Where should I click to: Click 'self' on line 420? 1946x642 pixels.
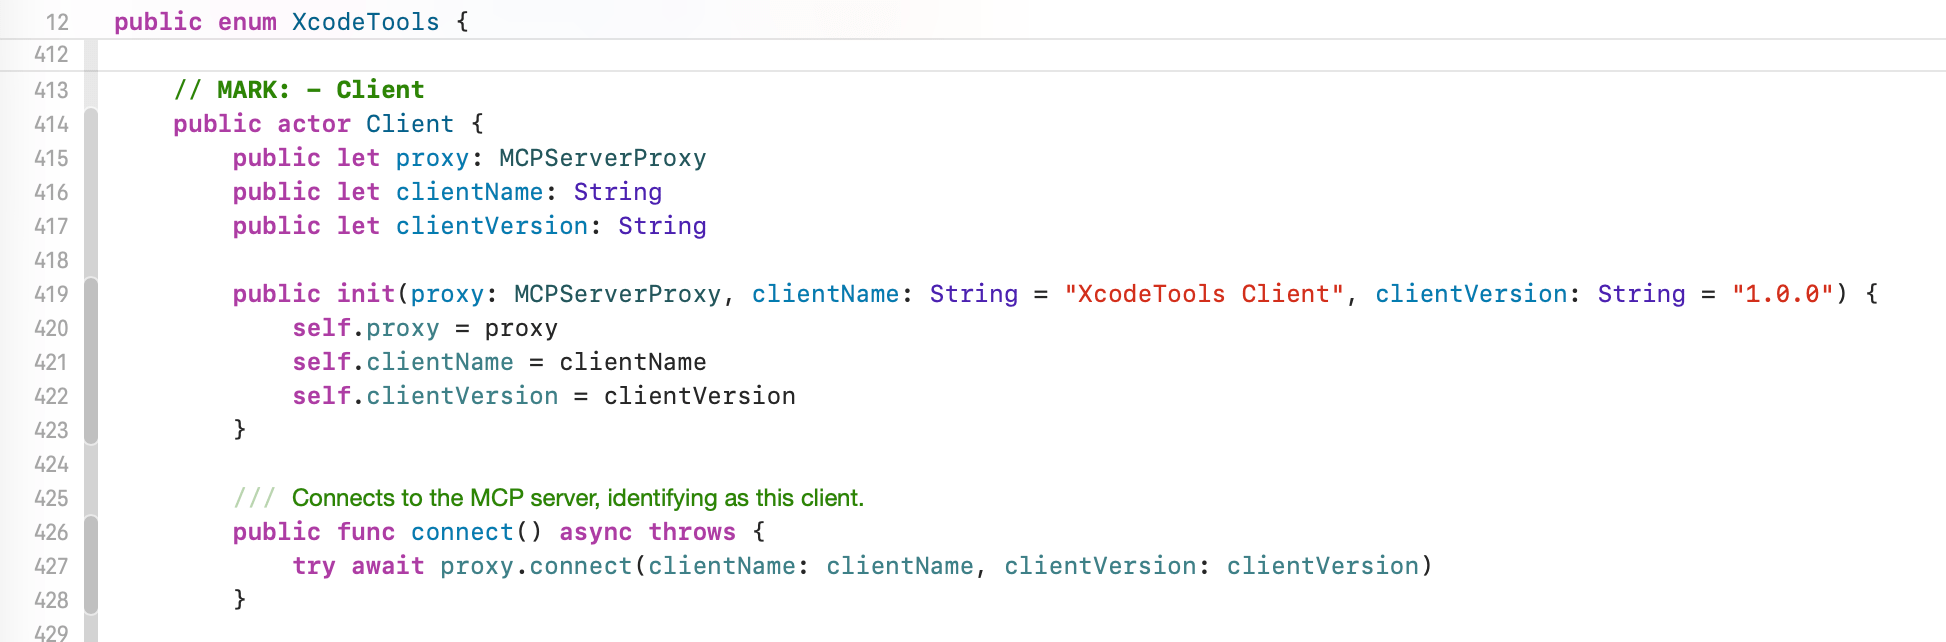pyautogui.click(x=321, y=327)
